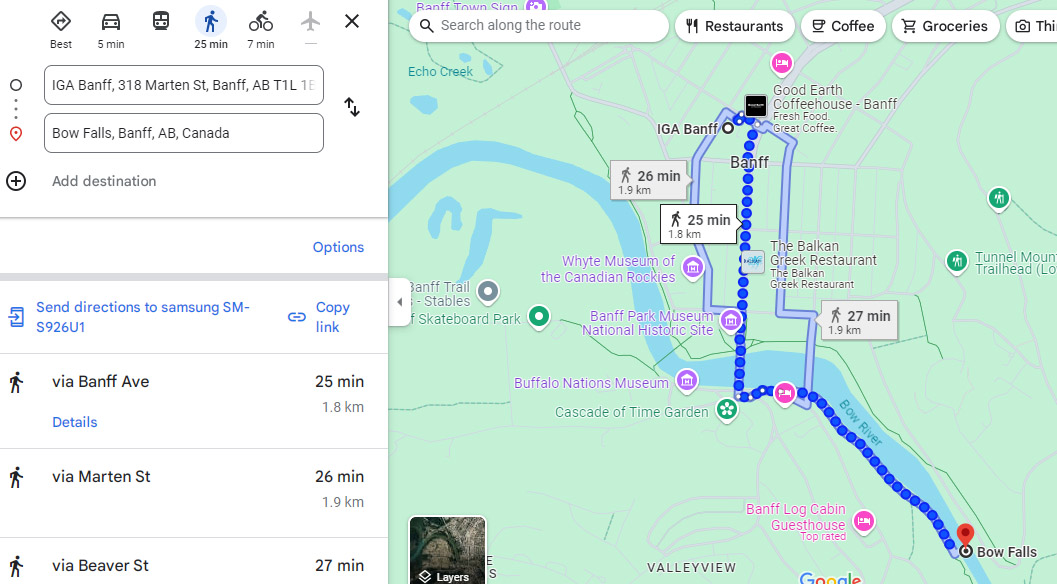Send directions to samsung SM-S926U1
Screen dimensions: 1057x584
[x=143, y=317]
